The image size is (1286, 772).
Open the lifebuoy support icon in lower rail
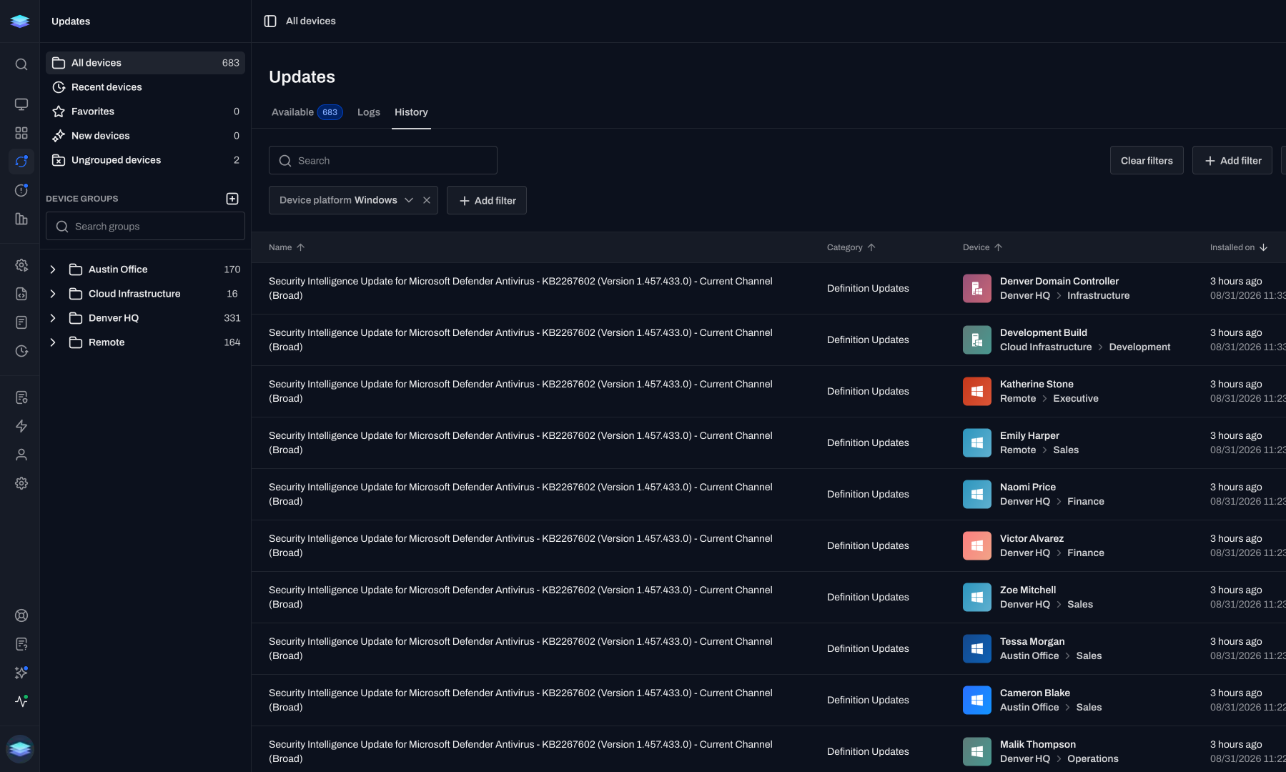click(21, 616)
